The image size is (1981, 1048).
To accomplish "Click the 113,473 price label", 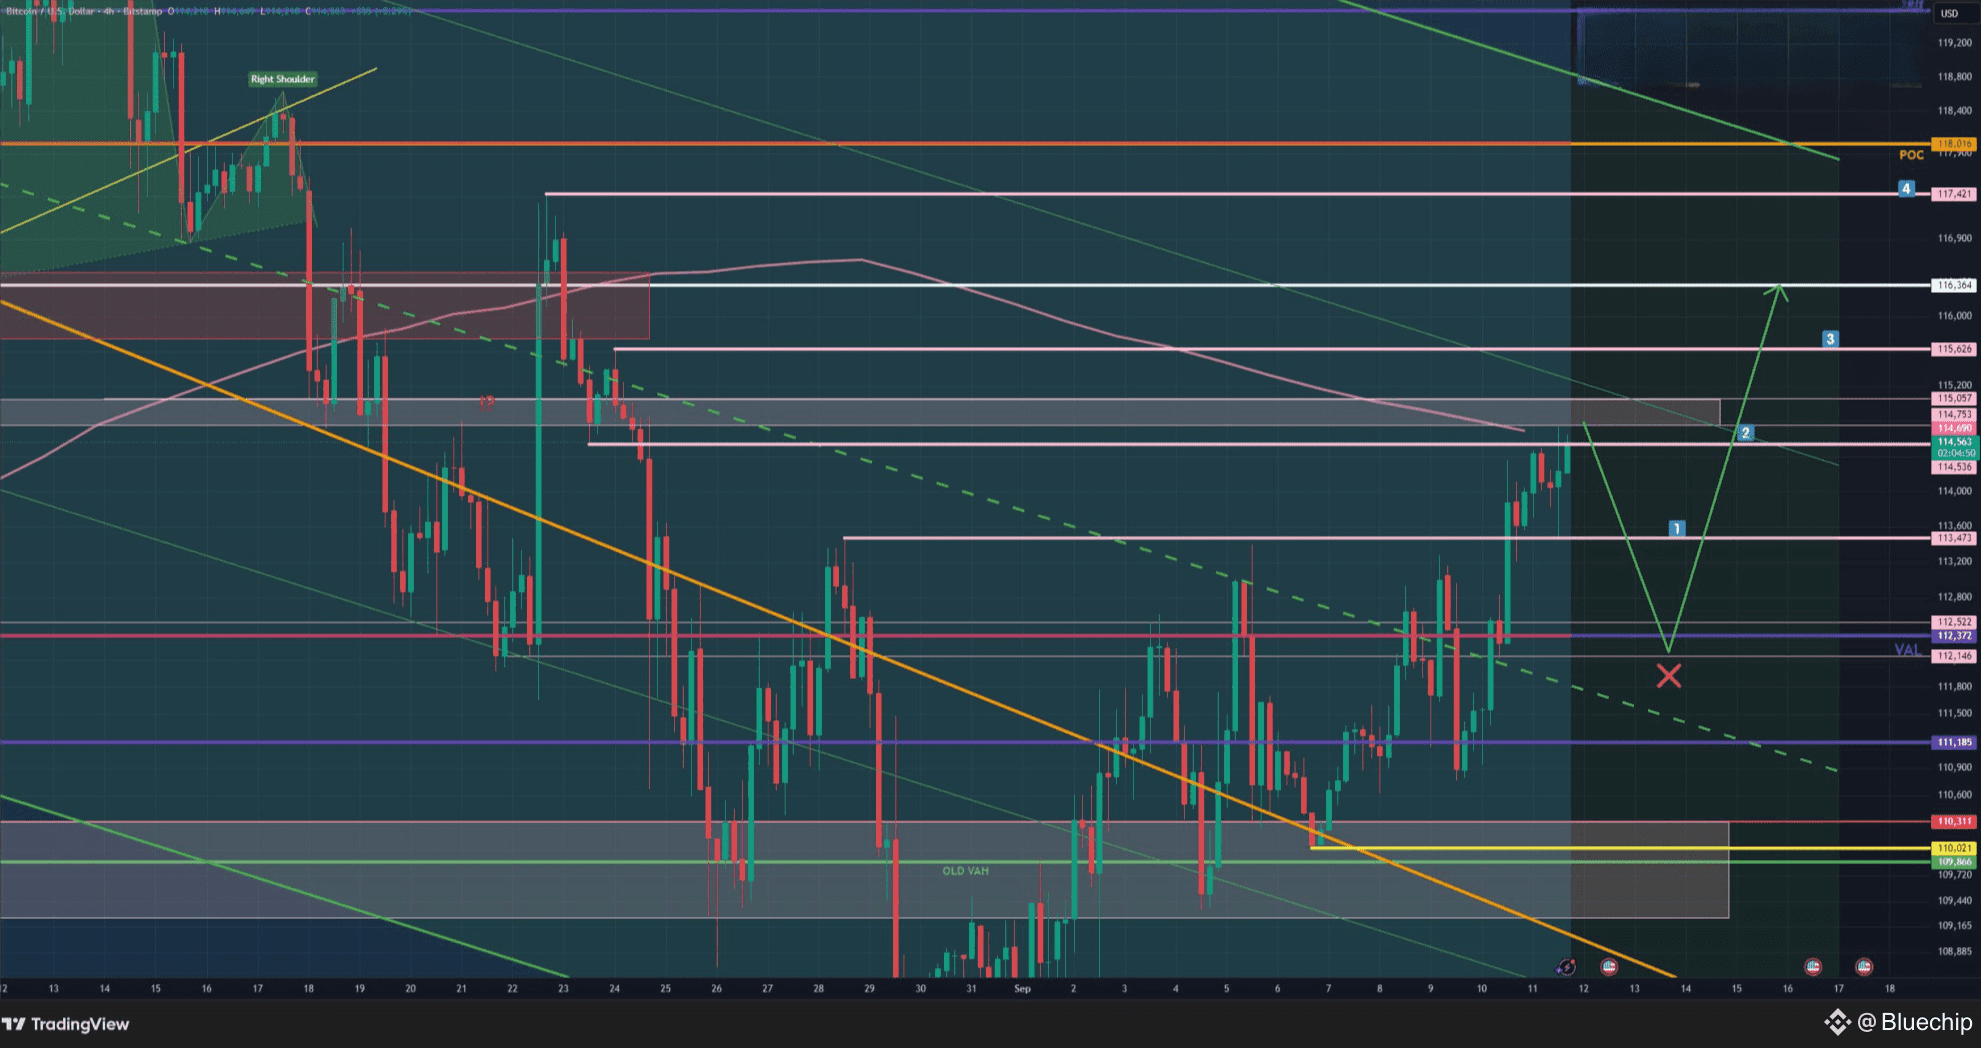I will 1954,538.
